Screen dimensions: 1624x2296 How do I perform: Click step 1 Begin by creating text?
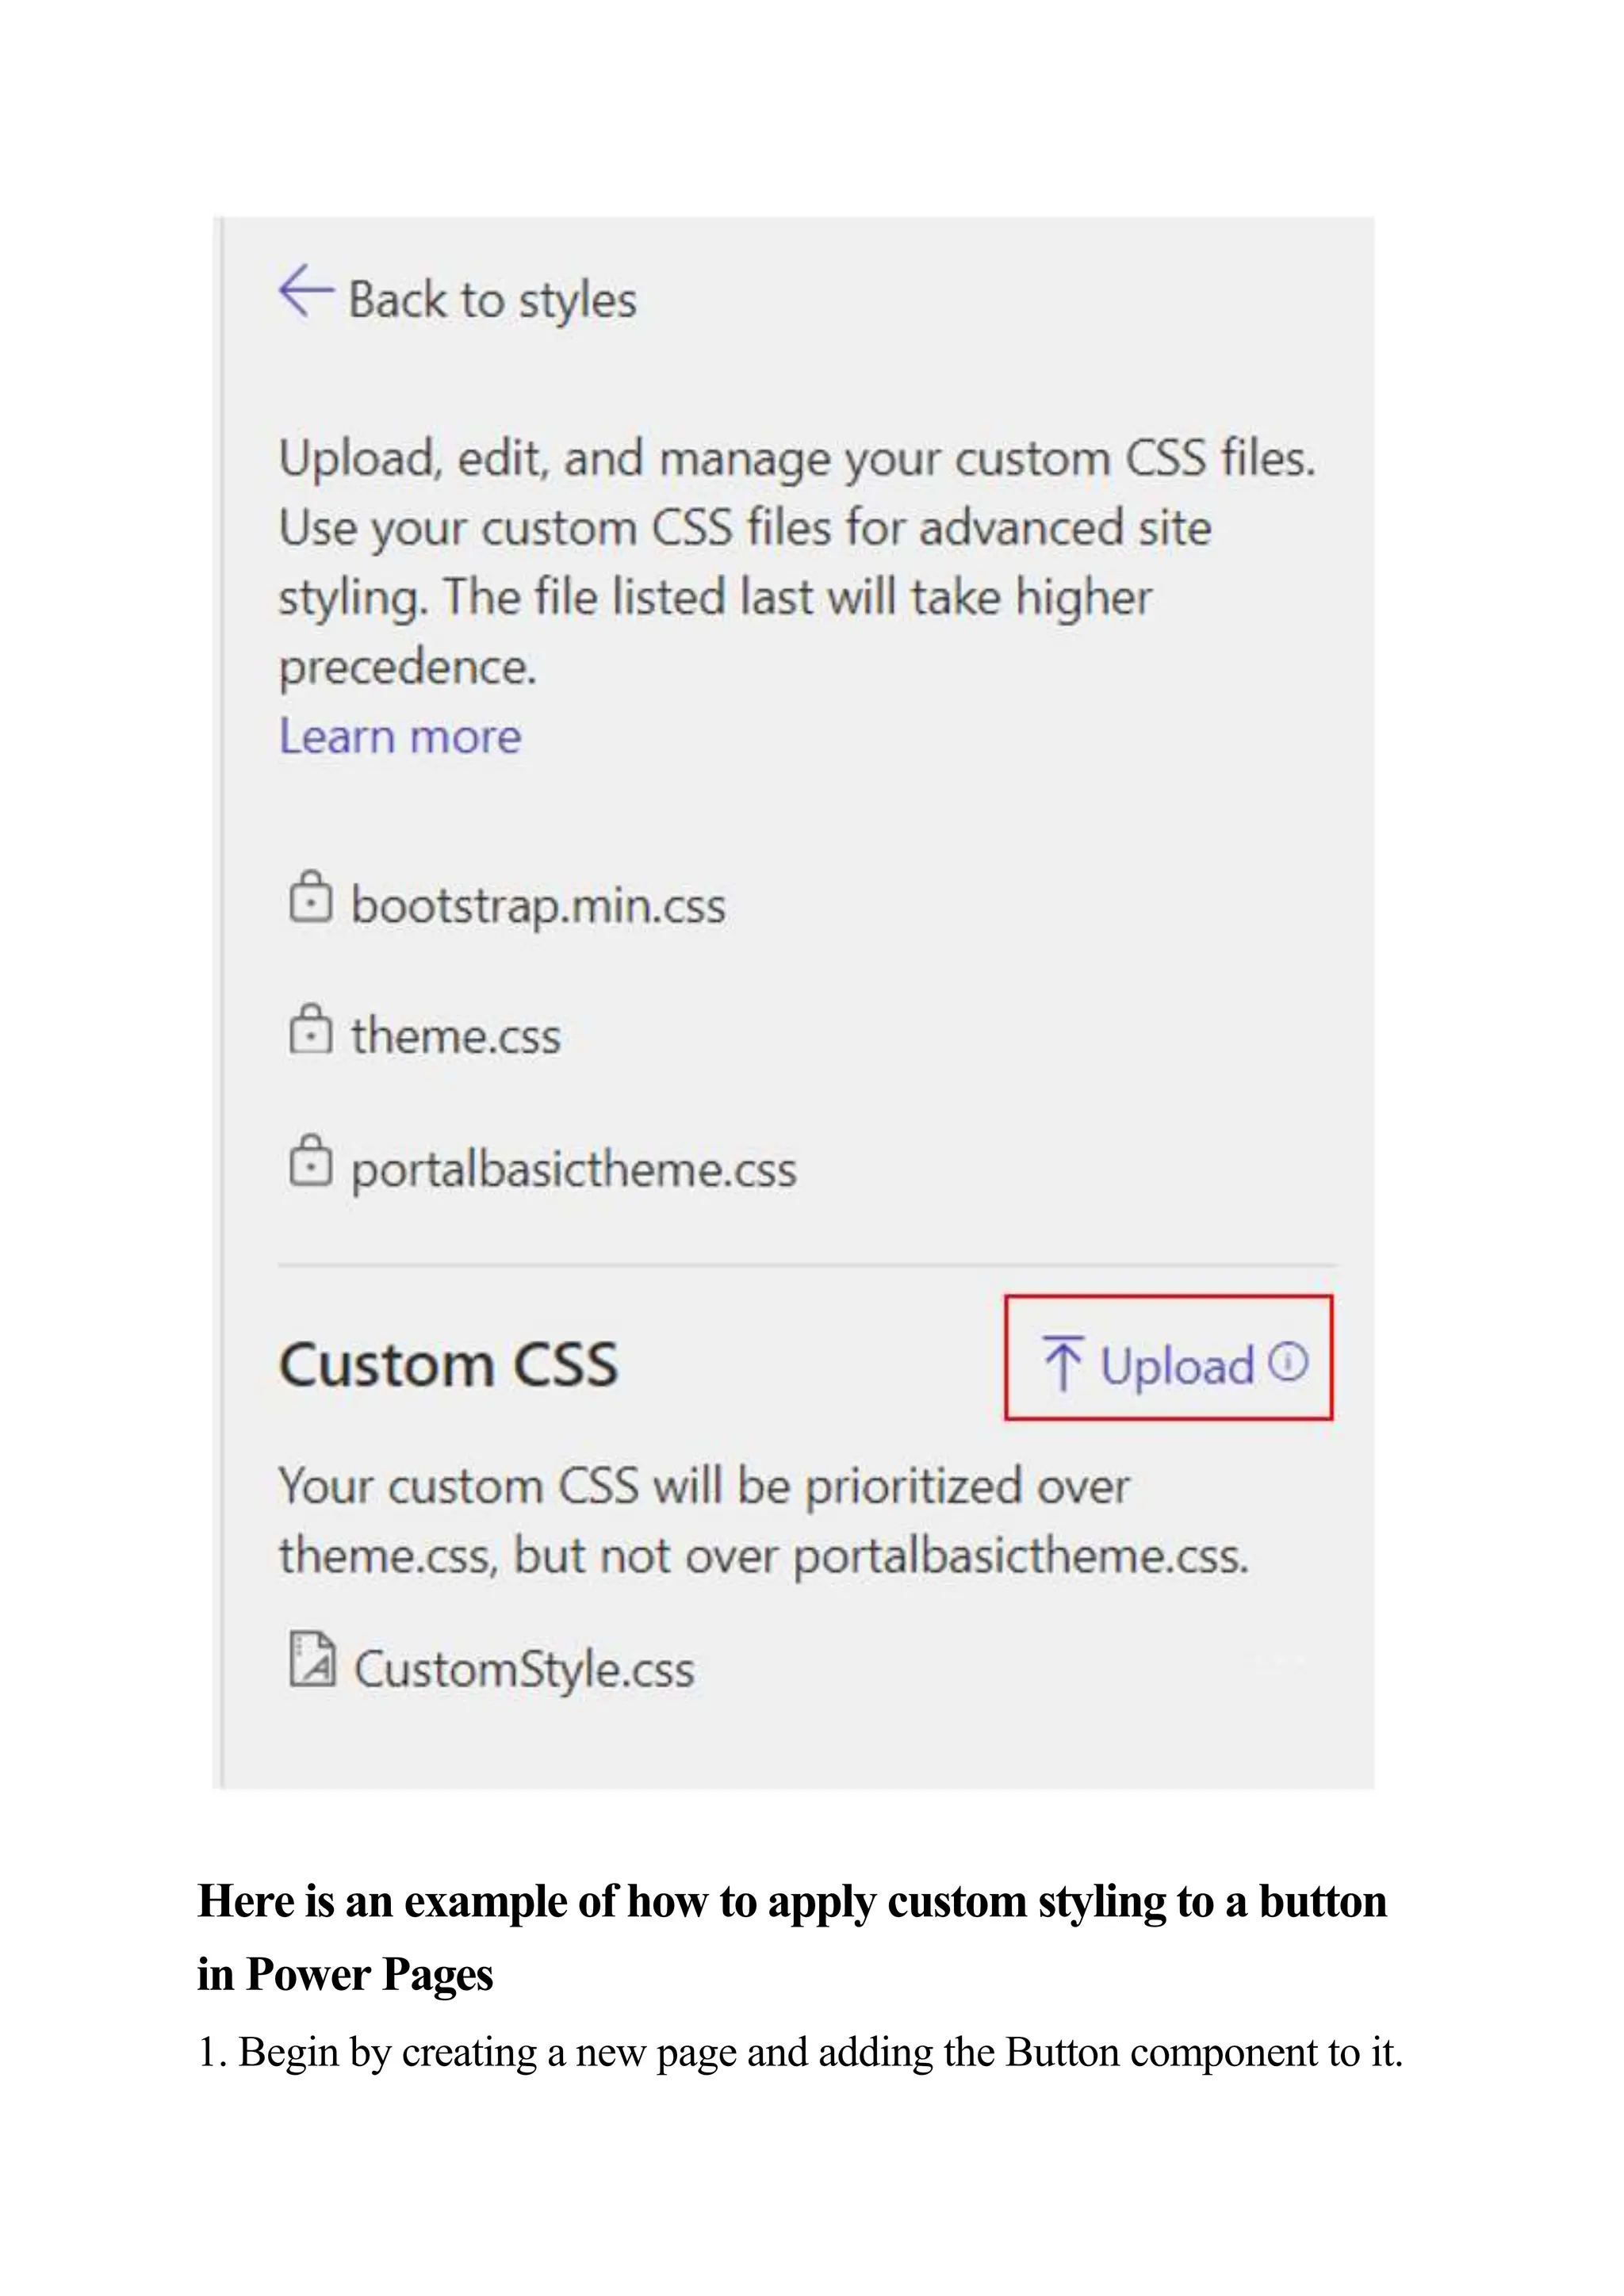point(800,2052)
